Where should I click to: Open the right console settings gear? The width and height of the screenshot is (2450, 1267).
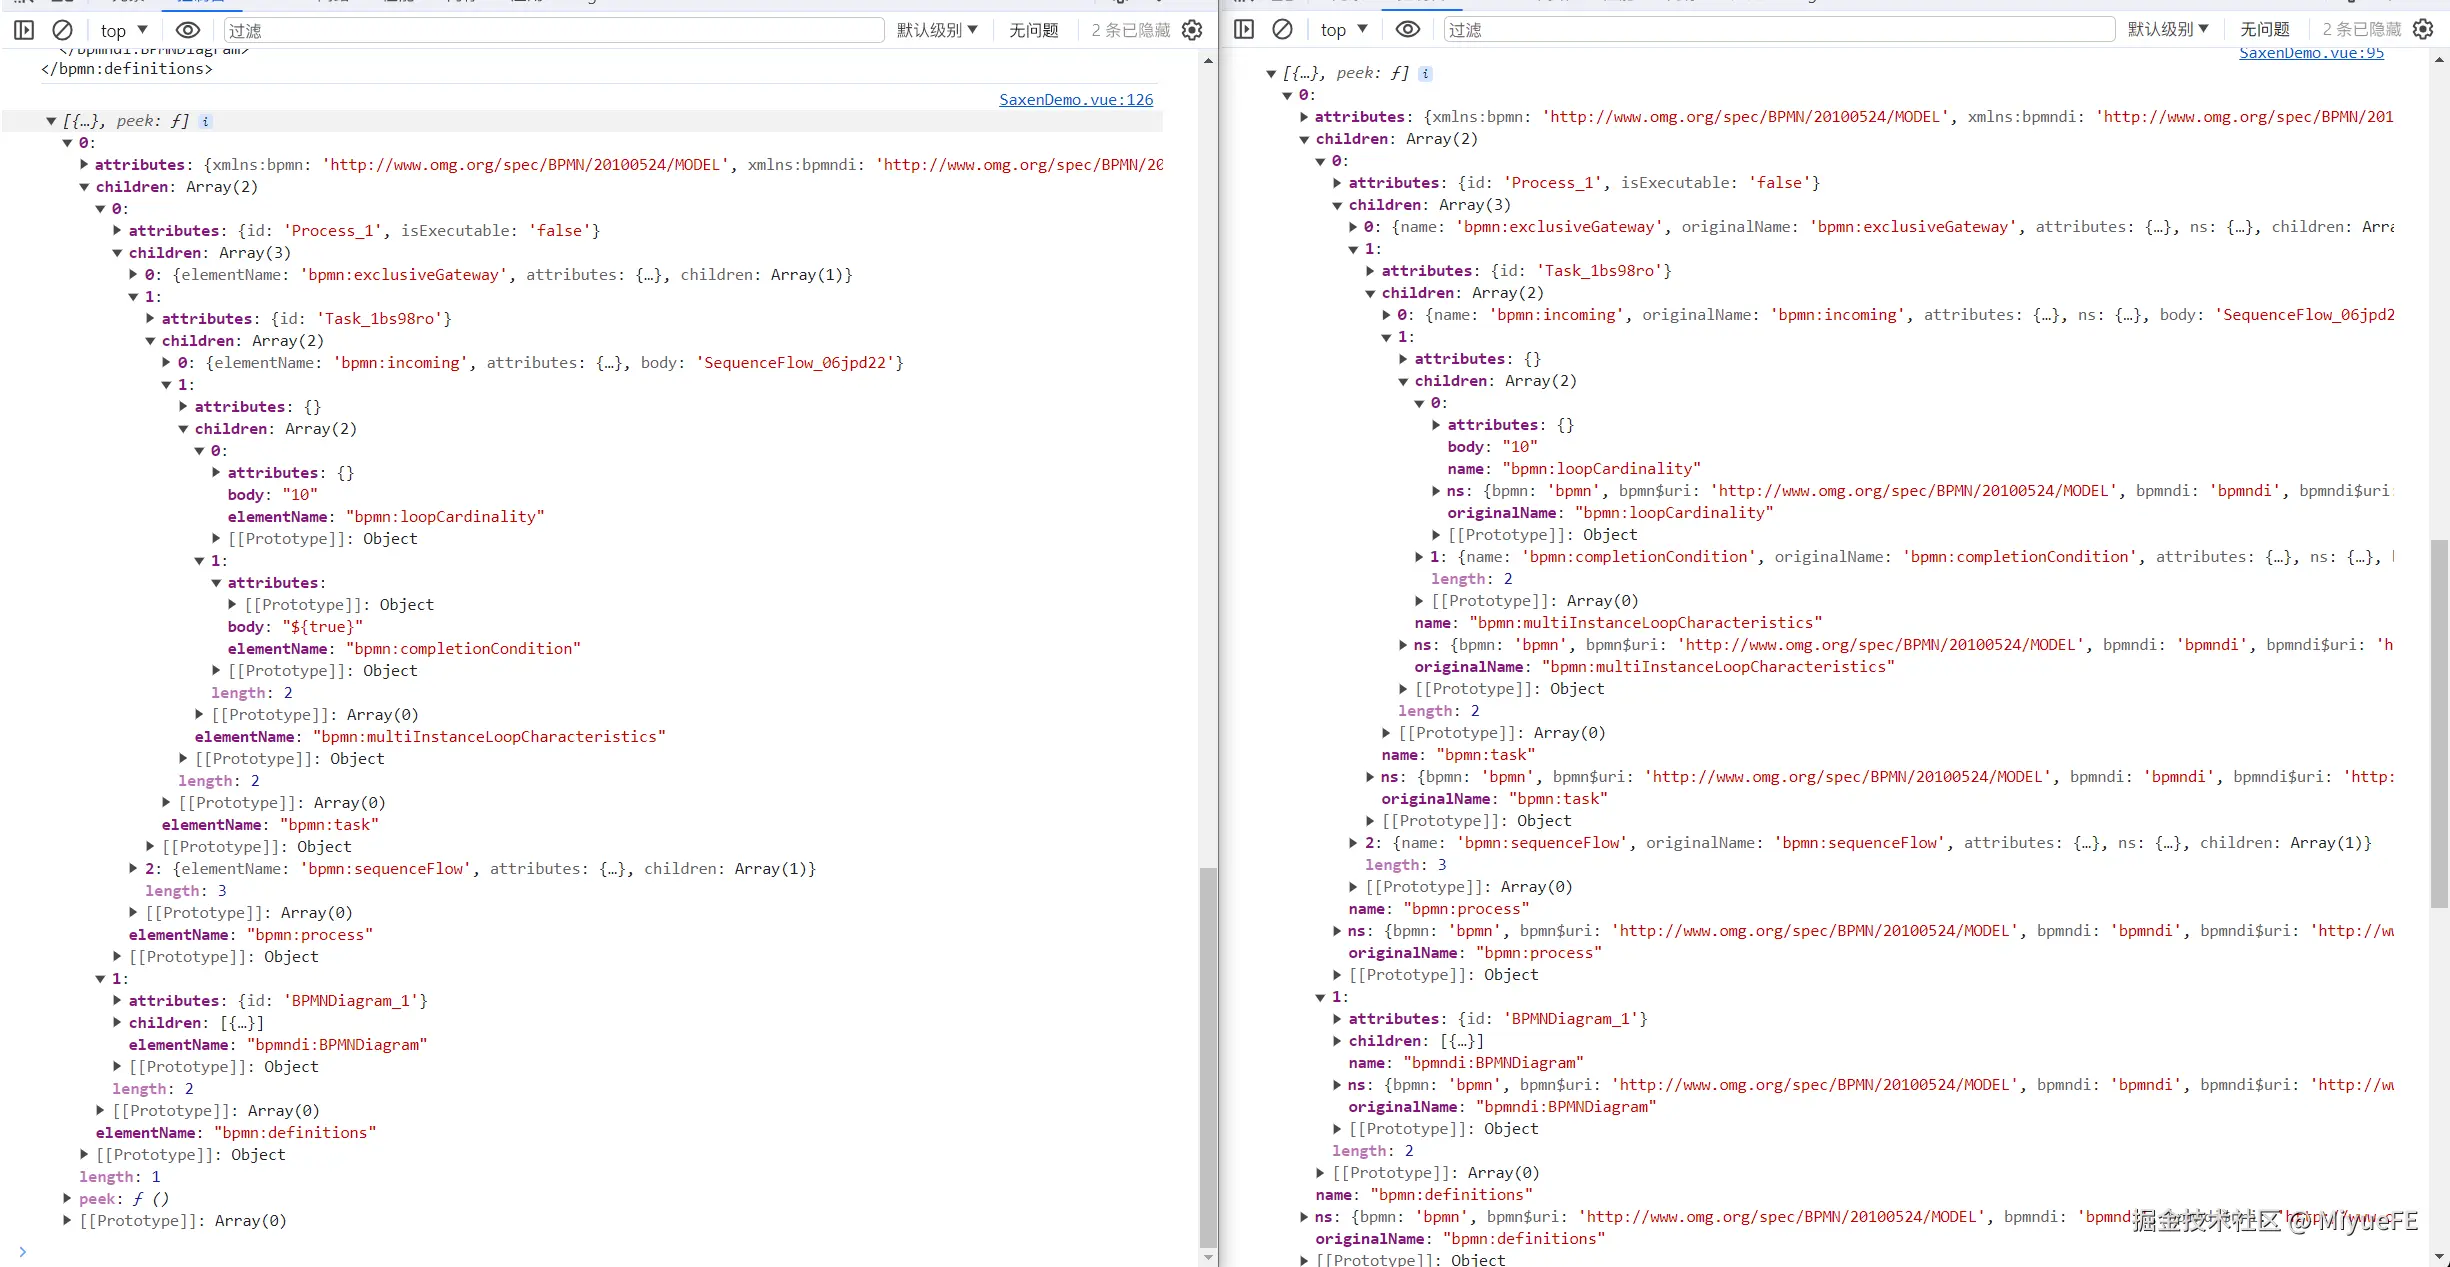coord(2423,30)
